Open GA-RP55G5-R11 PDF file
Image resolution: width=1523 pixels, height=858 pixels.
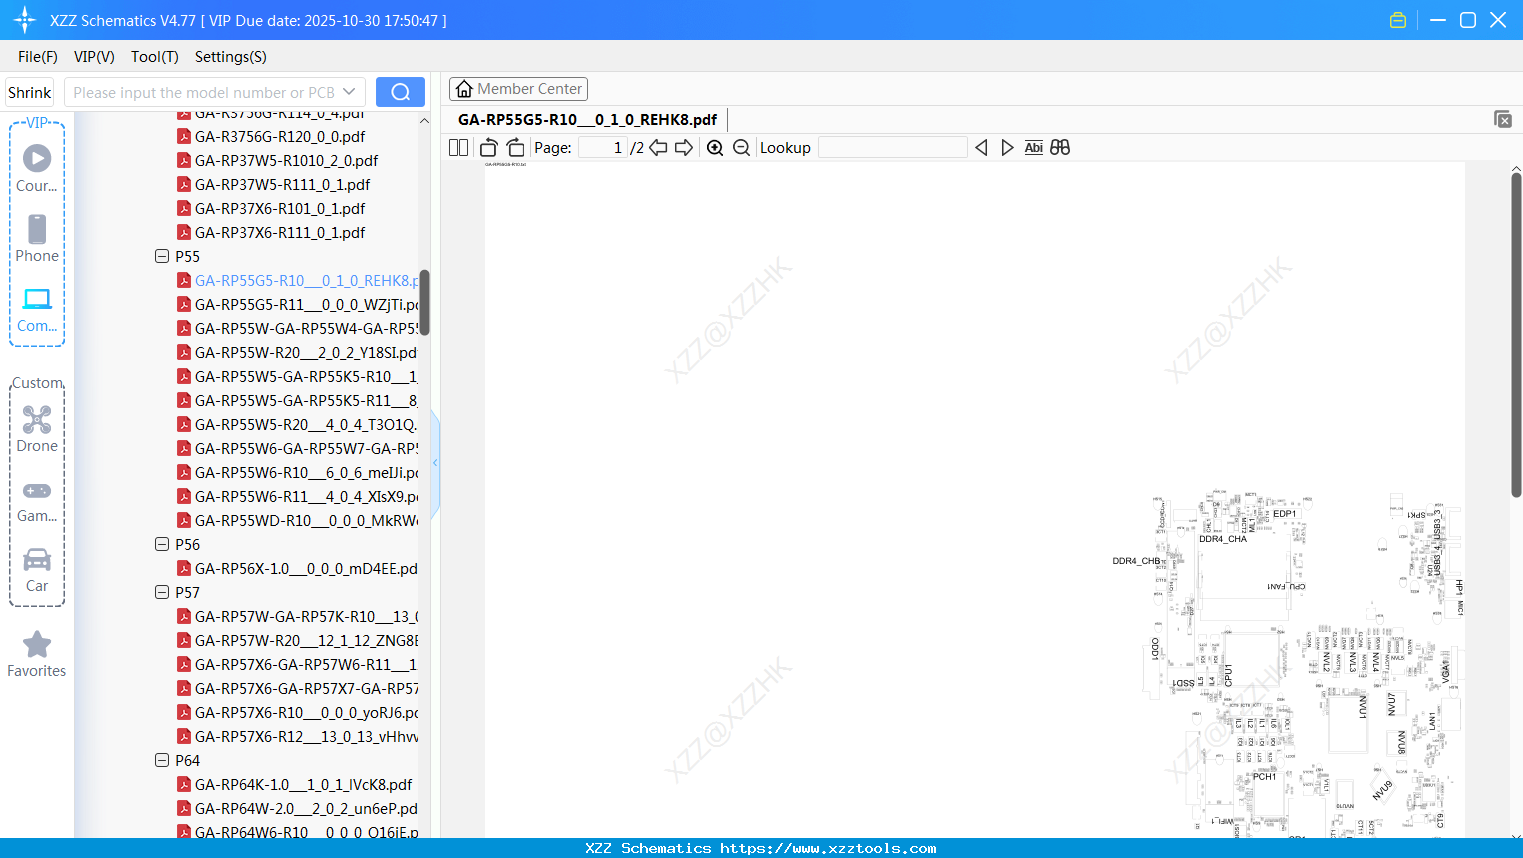pyautogui.click(x=306, y=304)
